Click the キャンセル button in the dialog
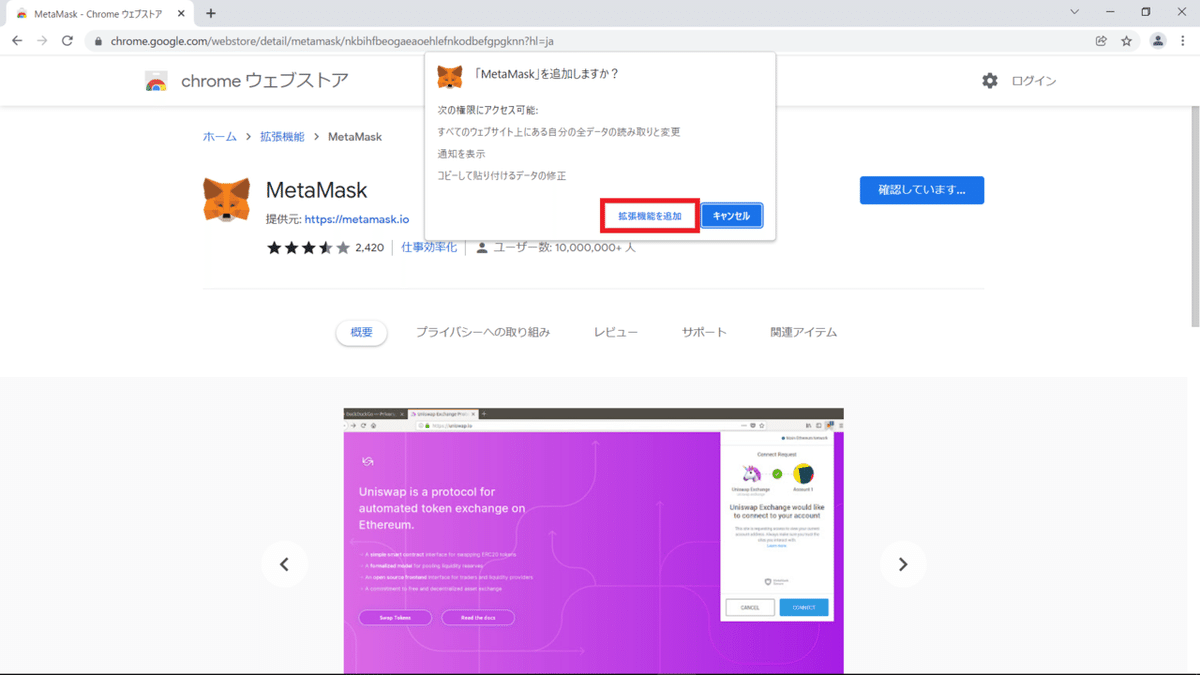Screen dimensions: 1200x675 [731, 215]
